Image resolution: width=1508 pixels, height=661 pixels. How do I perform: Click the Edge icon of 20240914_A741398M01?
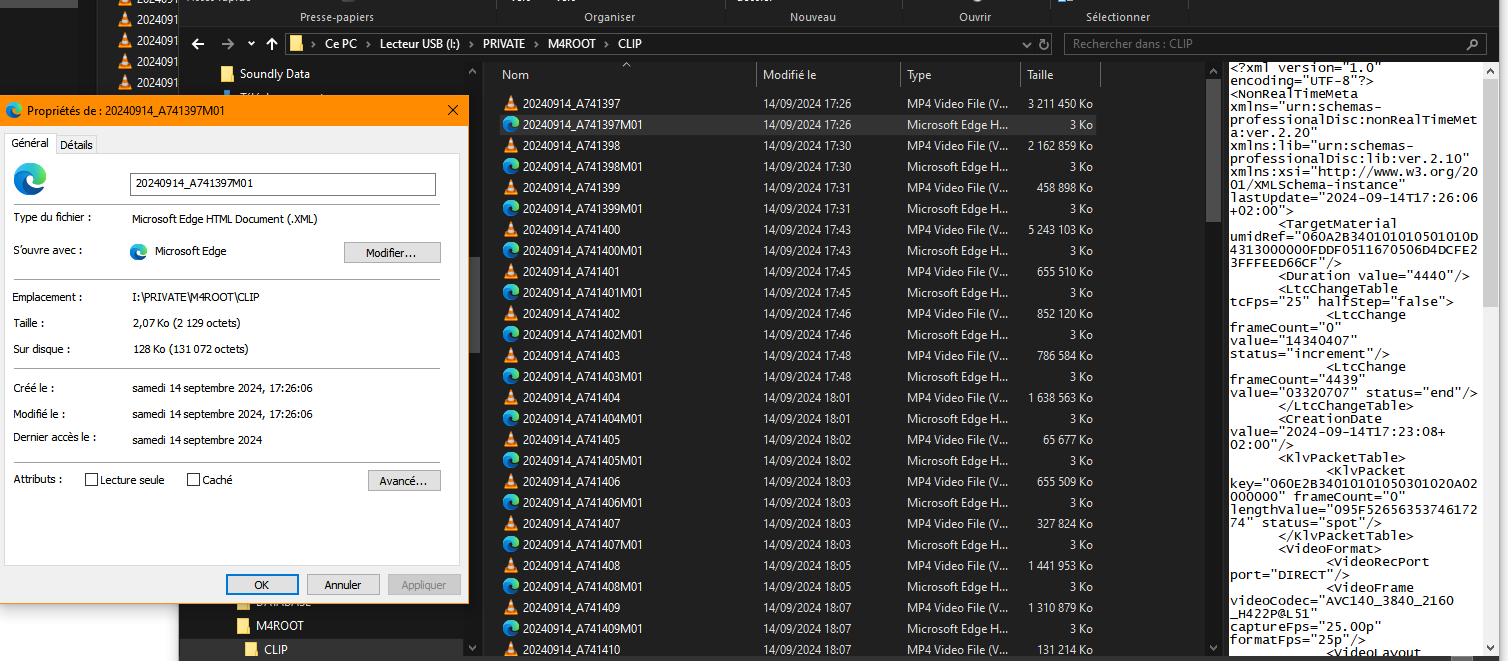tap(511, 166)
